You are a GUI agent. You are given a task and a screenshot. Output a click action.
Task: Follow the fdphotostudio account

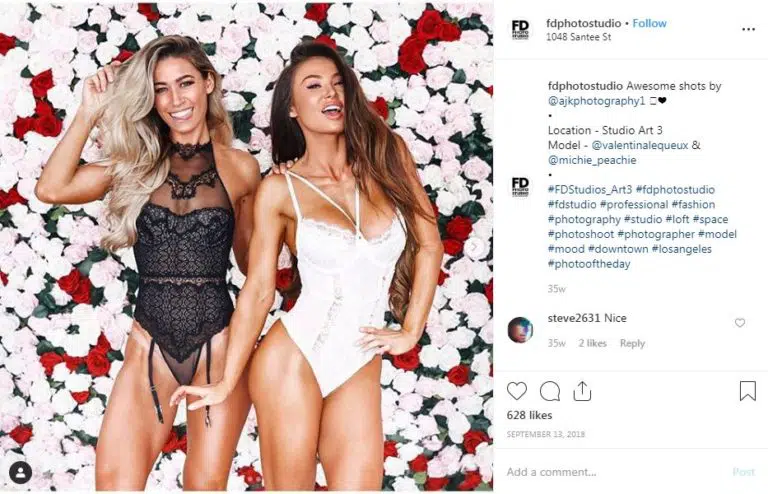click(649, 23)
